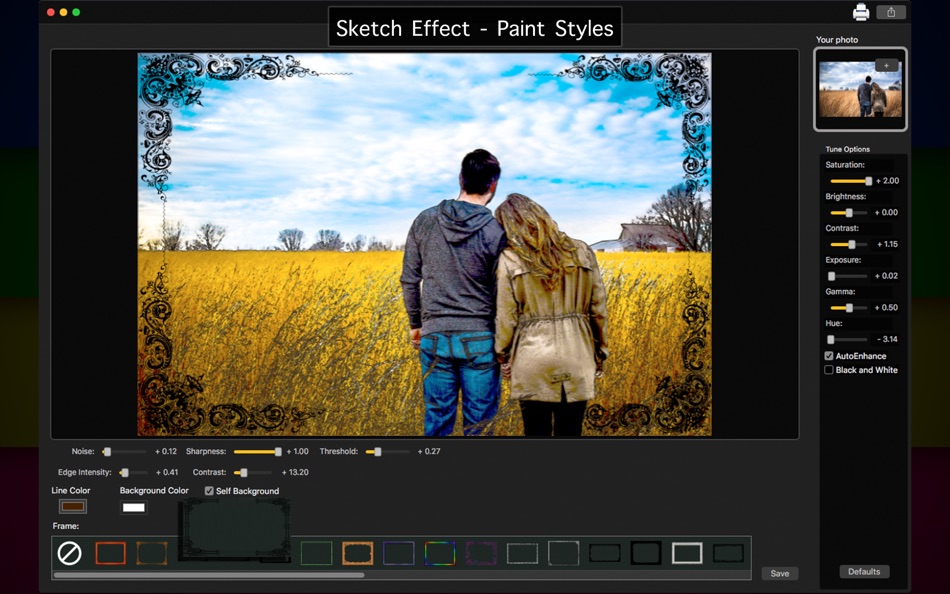Adjust the Noise slider
Image resolution: width=950 pixels, height=594 pixels.
pyautogui.click(x=125, y=452)
